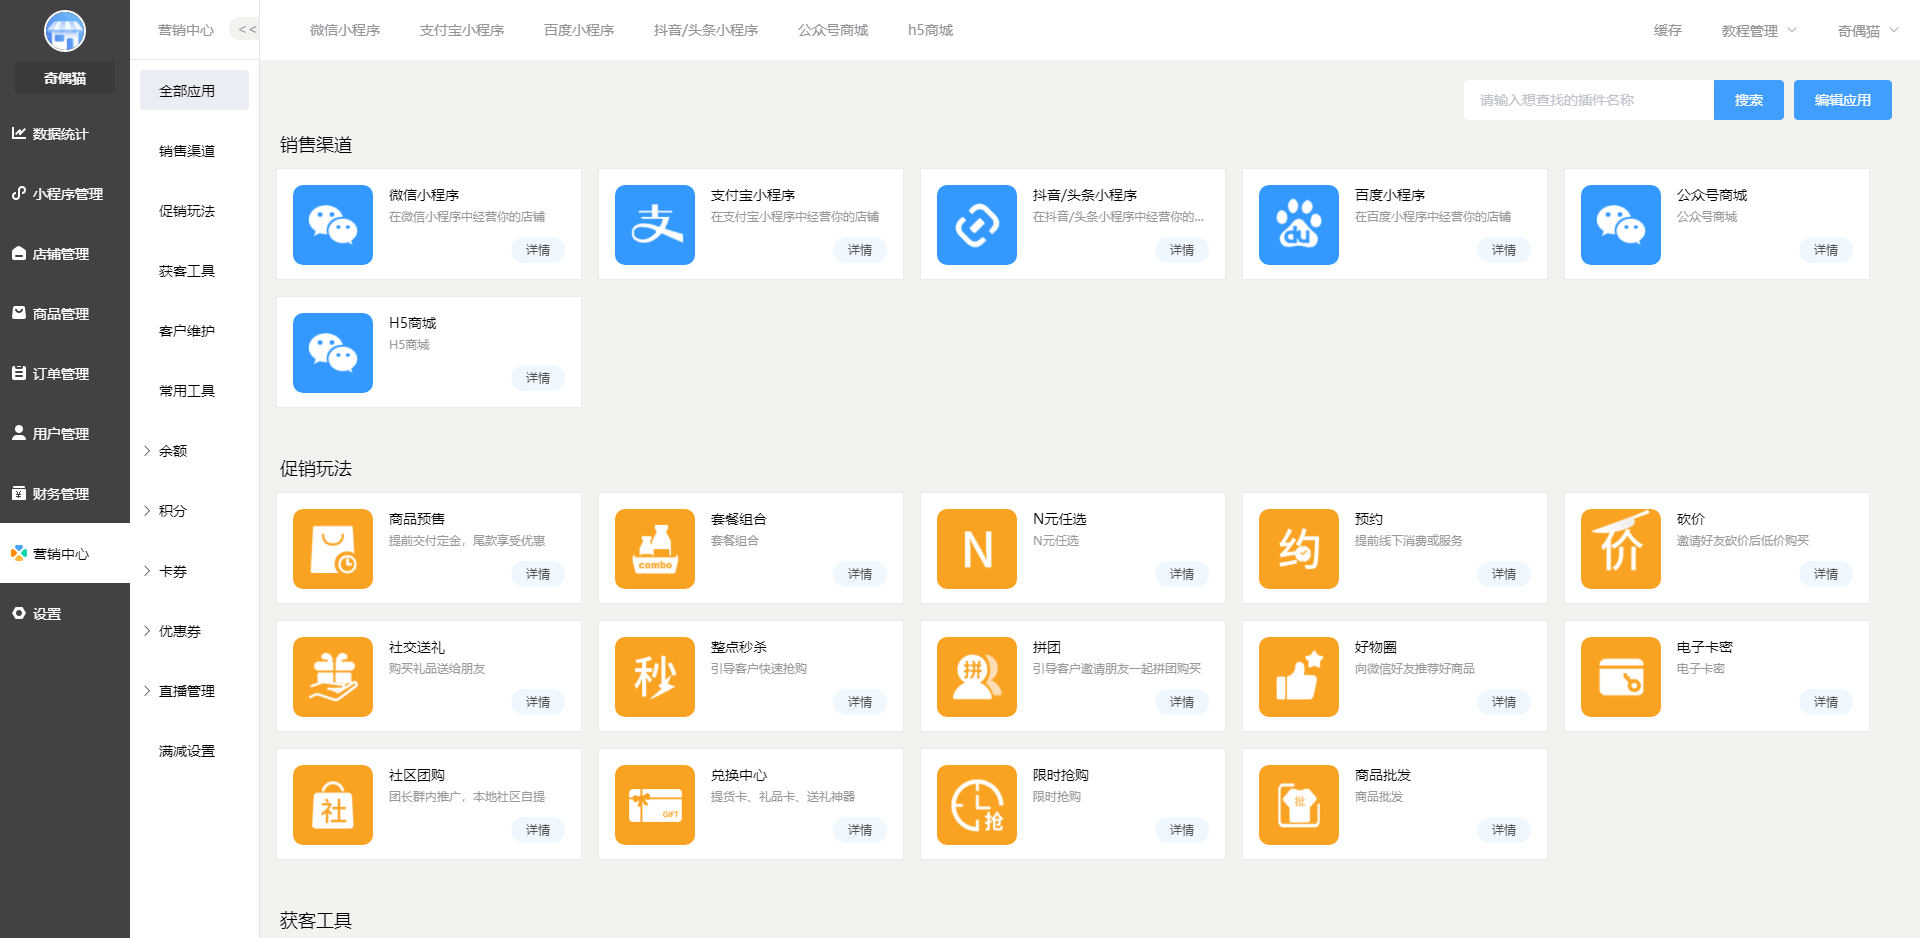Open the 砍价 bargain icon
Image resolution: width=1920 pixels, height=938 pixels.
tap(1620, 549)
